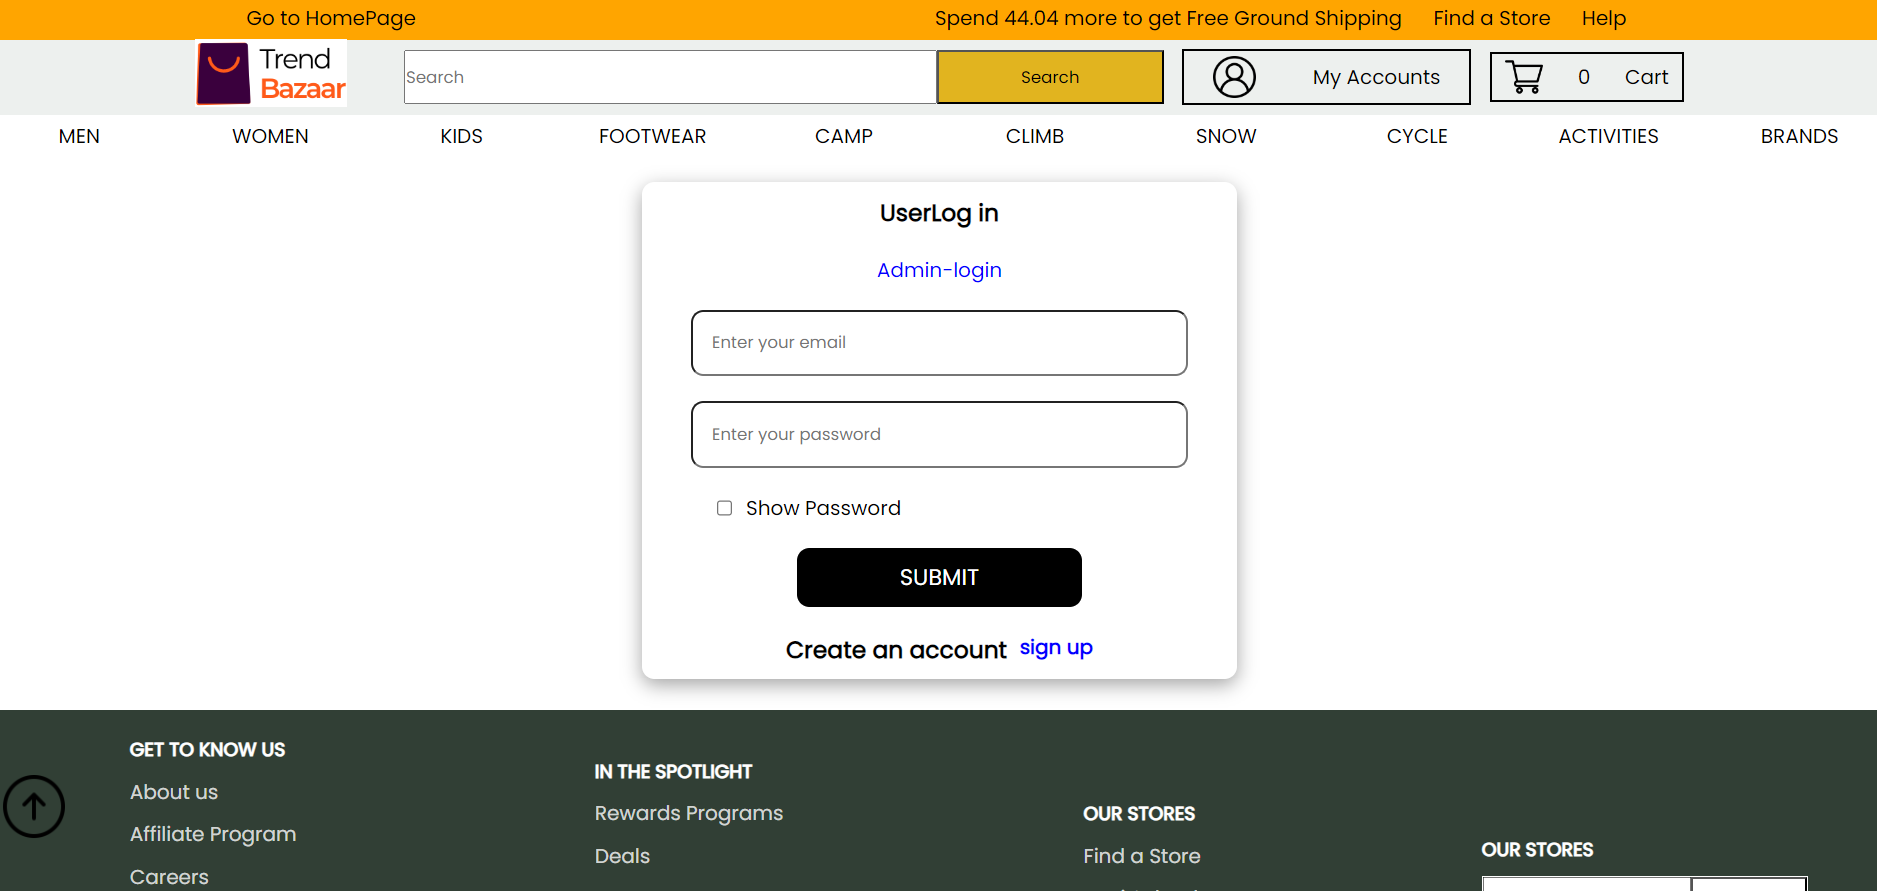Open the Help link in top bar

[1604, 18]
